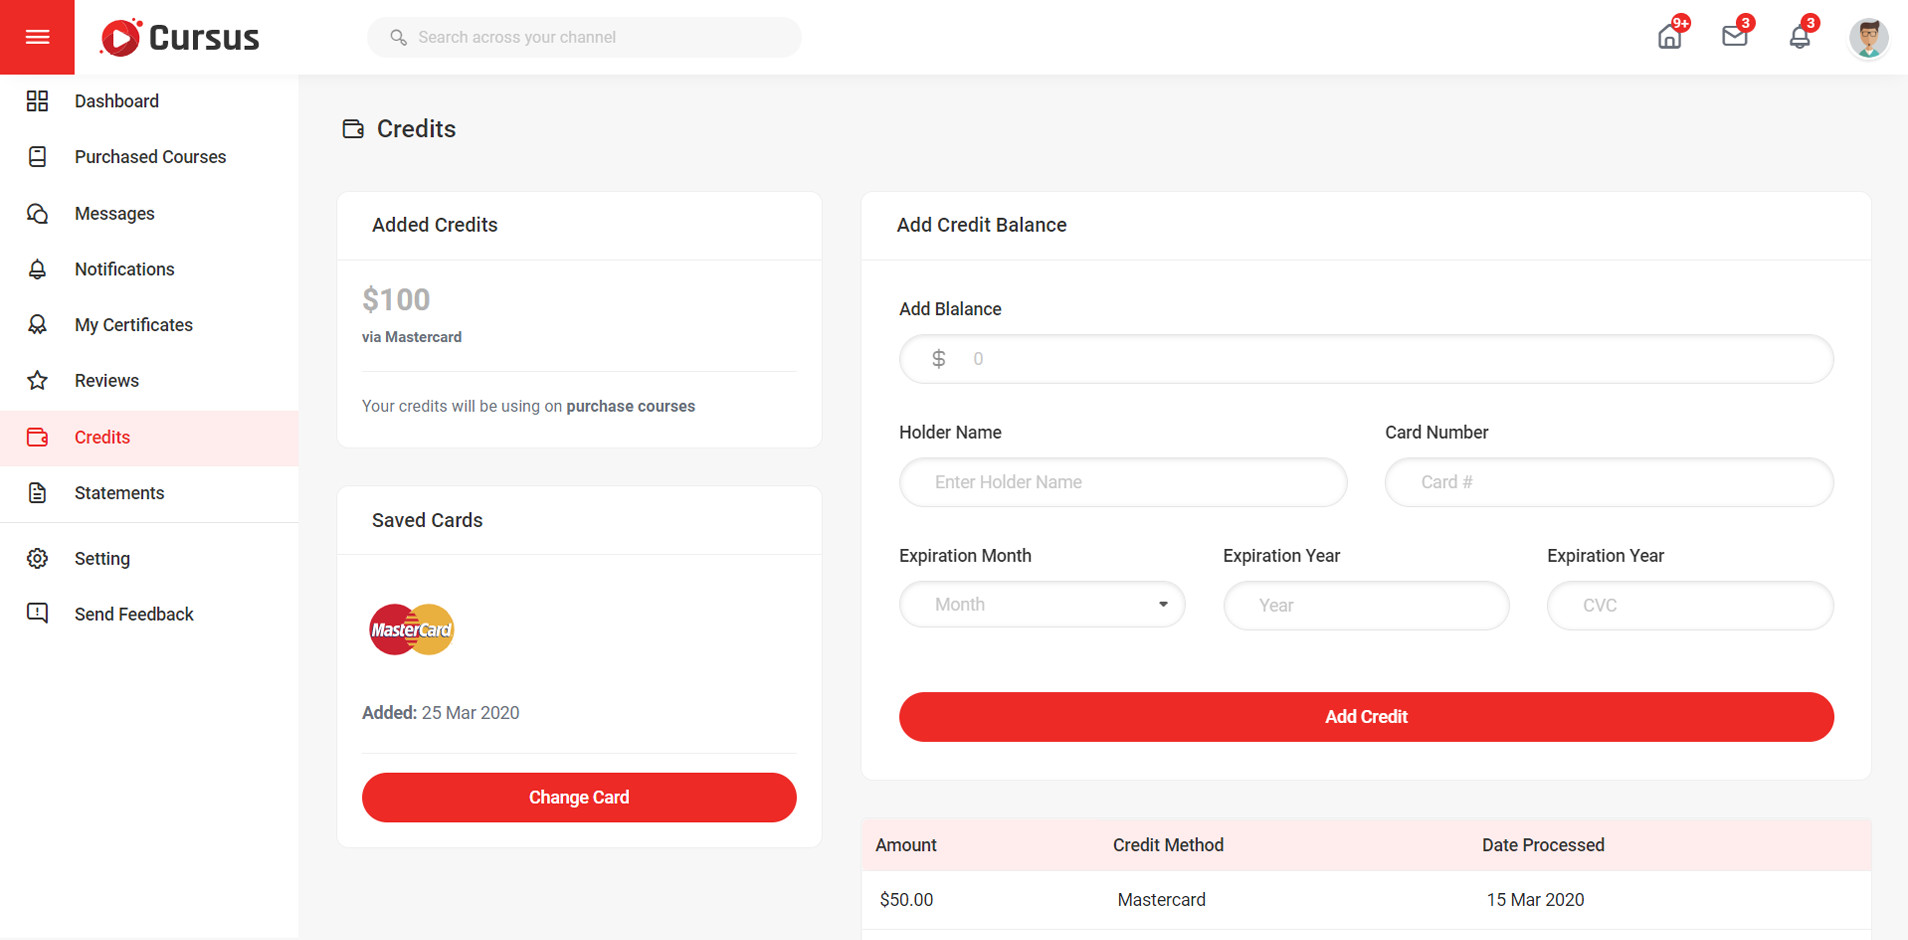Click the notification bell in header
Screen dimensions: 1908x940
pyautogui.click(x=1799, y=38)
